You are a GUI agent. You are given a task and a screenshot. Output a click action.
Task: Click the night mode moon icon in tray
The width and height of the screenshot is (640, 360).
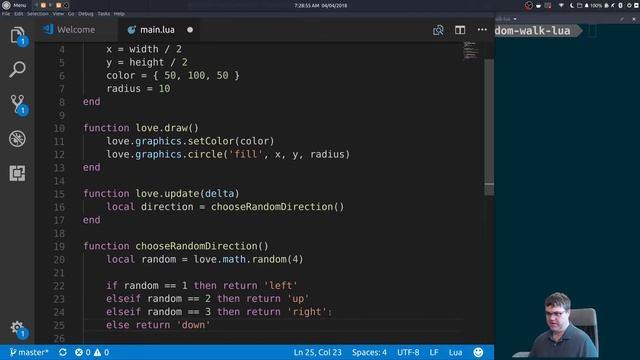(571, 5)
